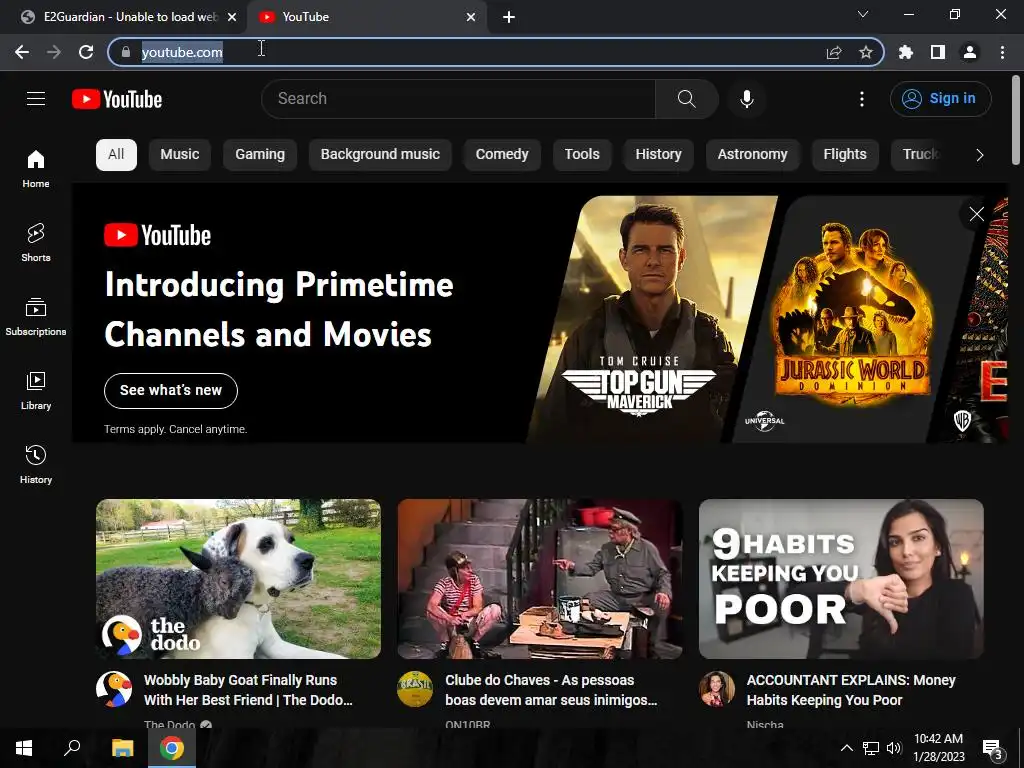The image size is (1024, 768).
Task: Open Windows taskbar search
Action: pyautogui.click(x=72, y=748)
